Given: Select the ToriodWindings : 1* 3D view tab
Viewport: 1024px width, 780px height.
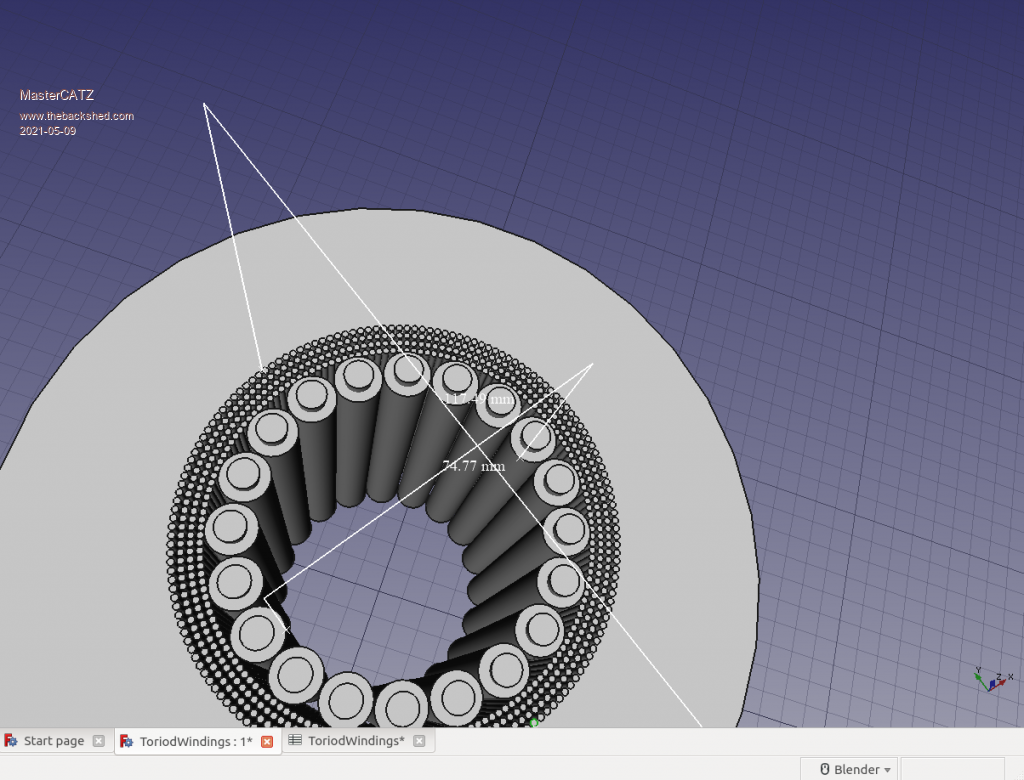Looking at the screenshot, I should coord(195,741).
